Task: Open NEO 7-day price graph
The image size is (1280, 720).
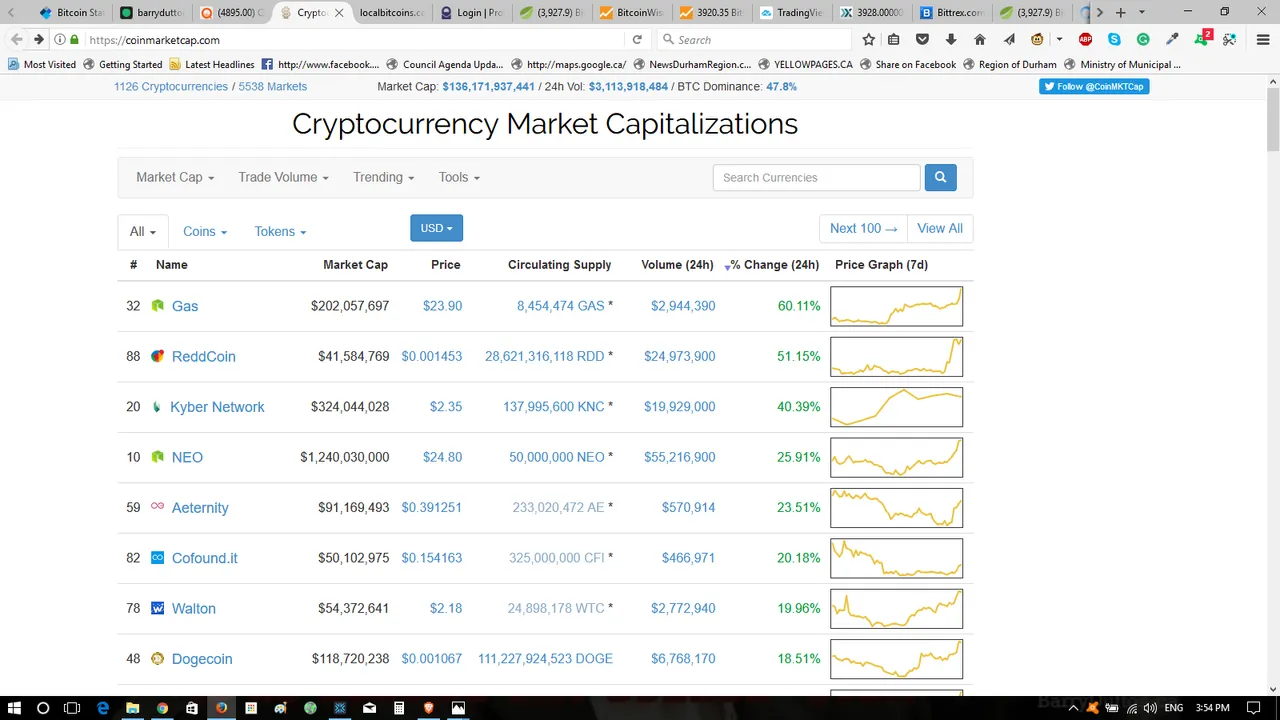Action: [896, 457]
